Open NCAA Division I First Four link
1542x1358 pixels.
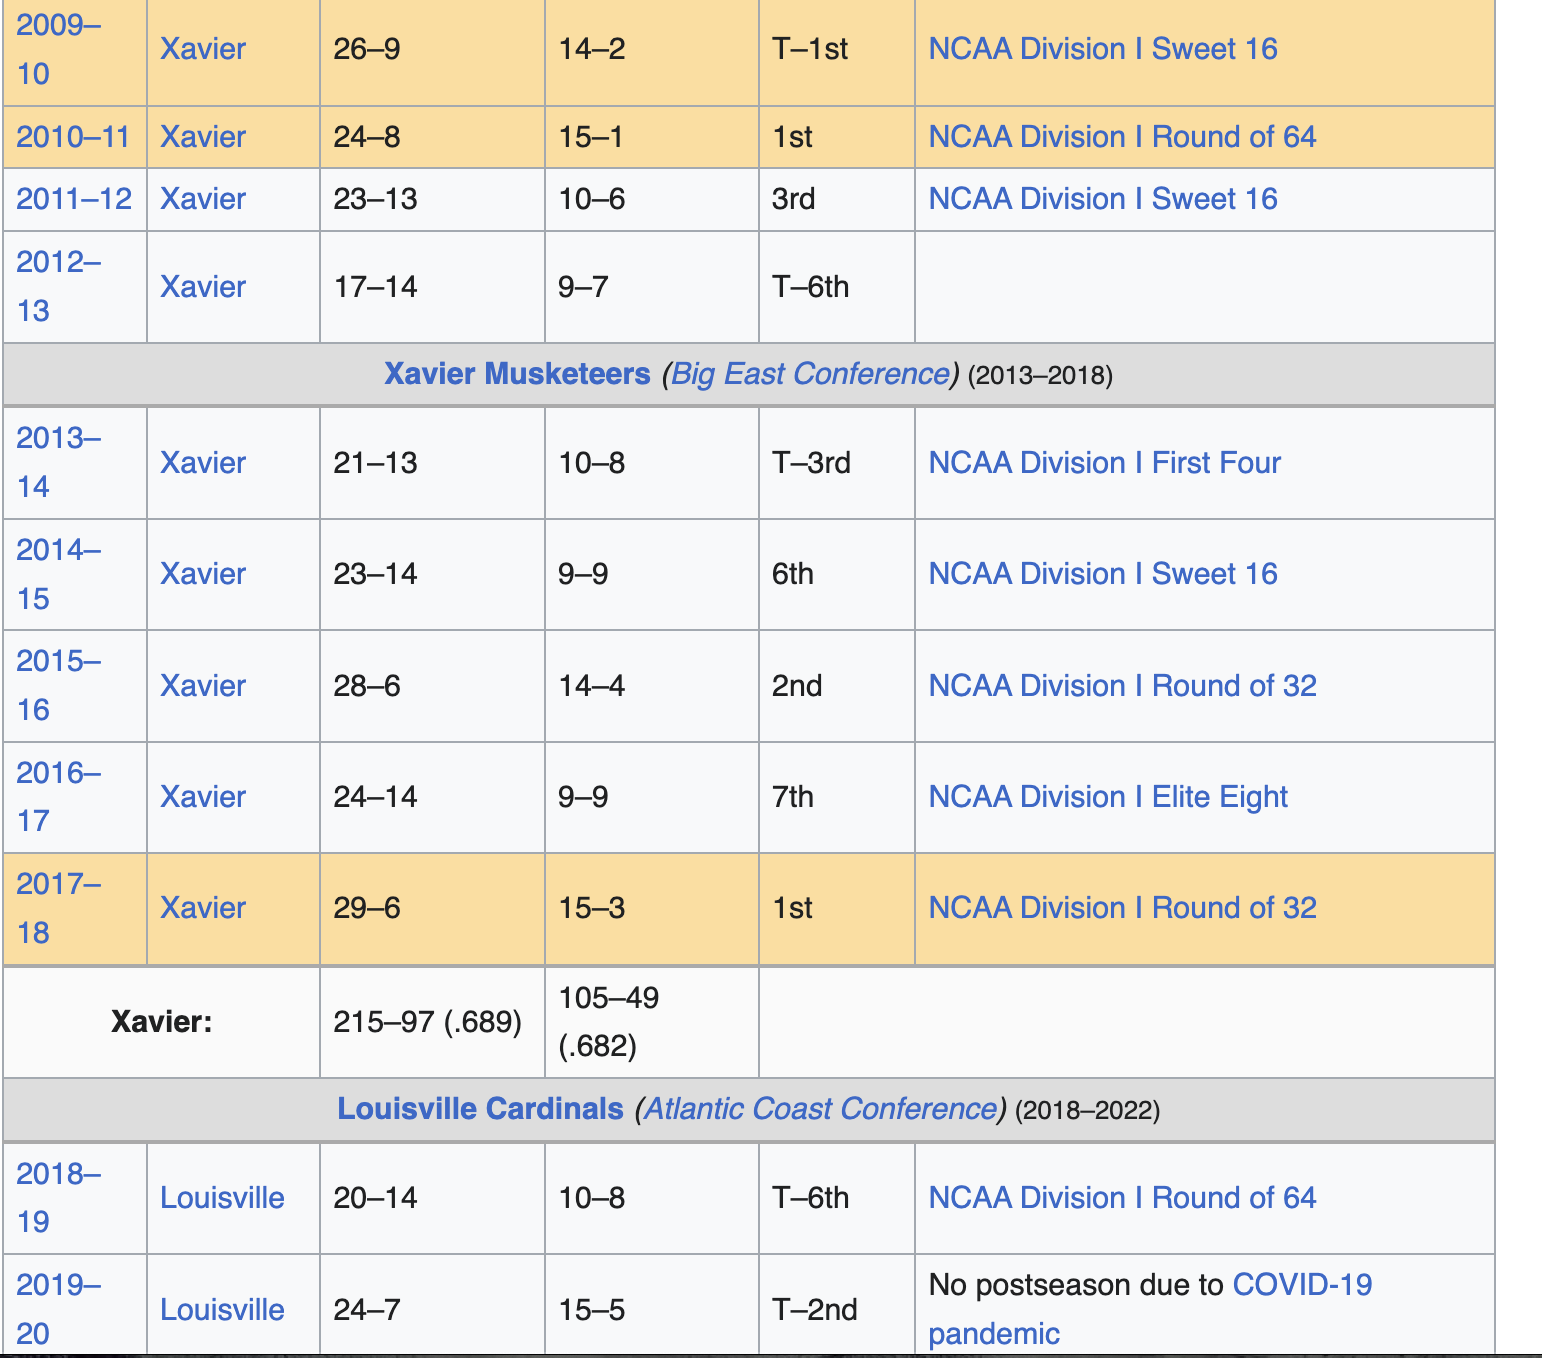click(x=1104, y=463)
